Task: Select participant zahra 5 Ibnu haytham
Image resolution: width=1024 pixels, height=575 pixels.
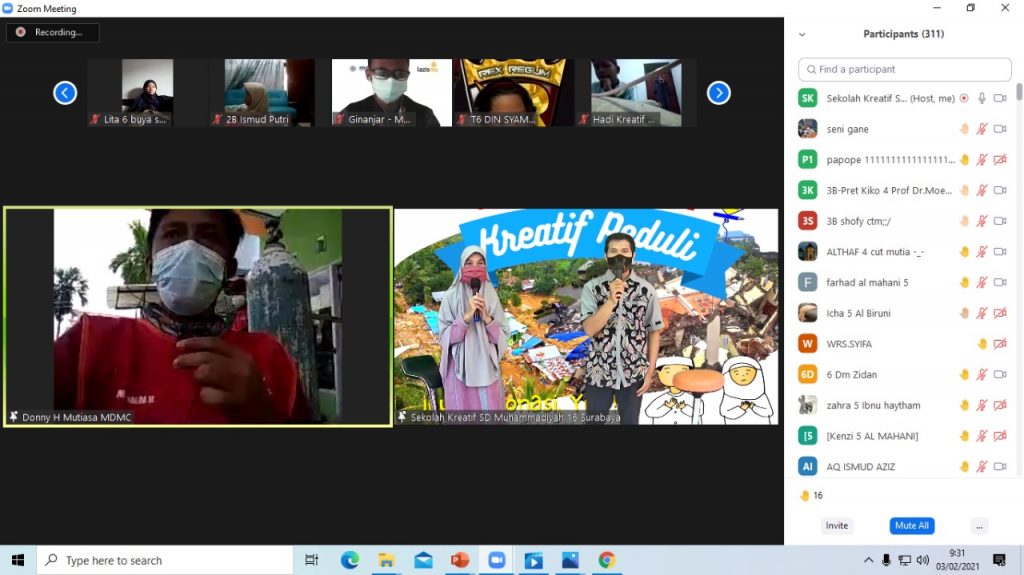Action: (873, 405)
